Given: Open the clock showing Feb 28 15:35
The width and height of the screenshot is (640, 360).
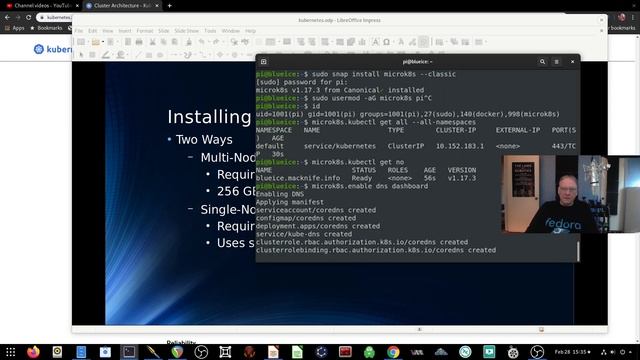Looking at the screenshot, I should 573,352.
